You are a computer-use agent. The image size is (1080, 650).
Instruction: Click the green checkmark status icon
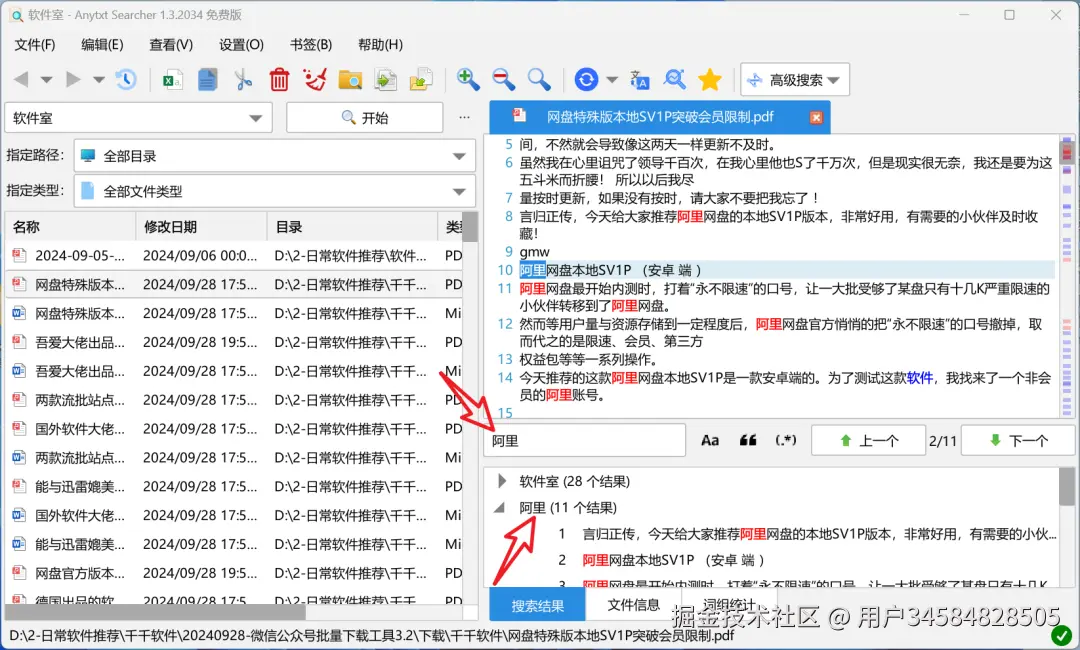pos(1061,635)
